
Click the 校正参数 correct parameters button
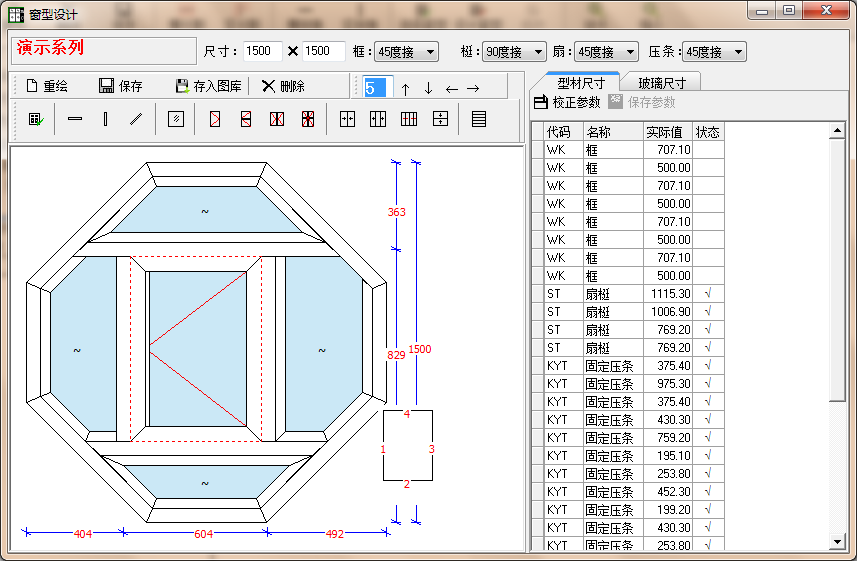click(x=567, y=102)
